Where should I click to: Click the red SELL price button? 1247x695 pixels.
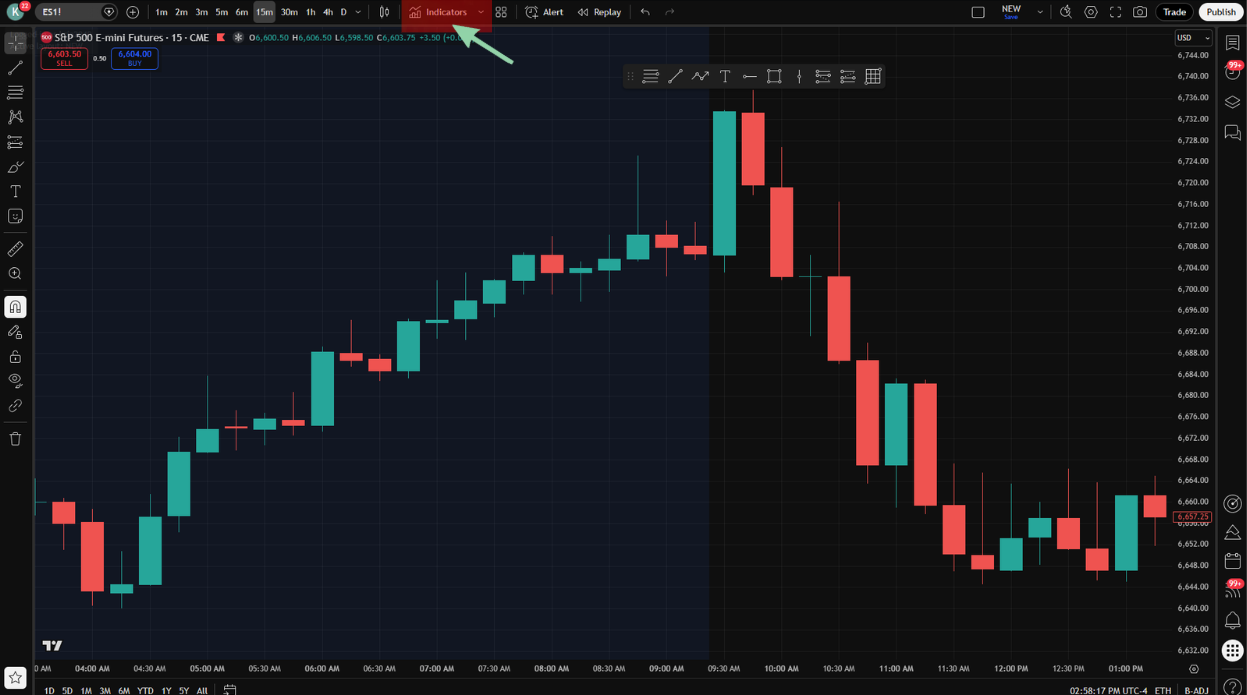pyautogui.click(x=64, y=58)
